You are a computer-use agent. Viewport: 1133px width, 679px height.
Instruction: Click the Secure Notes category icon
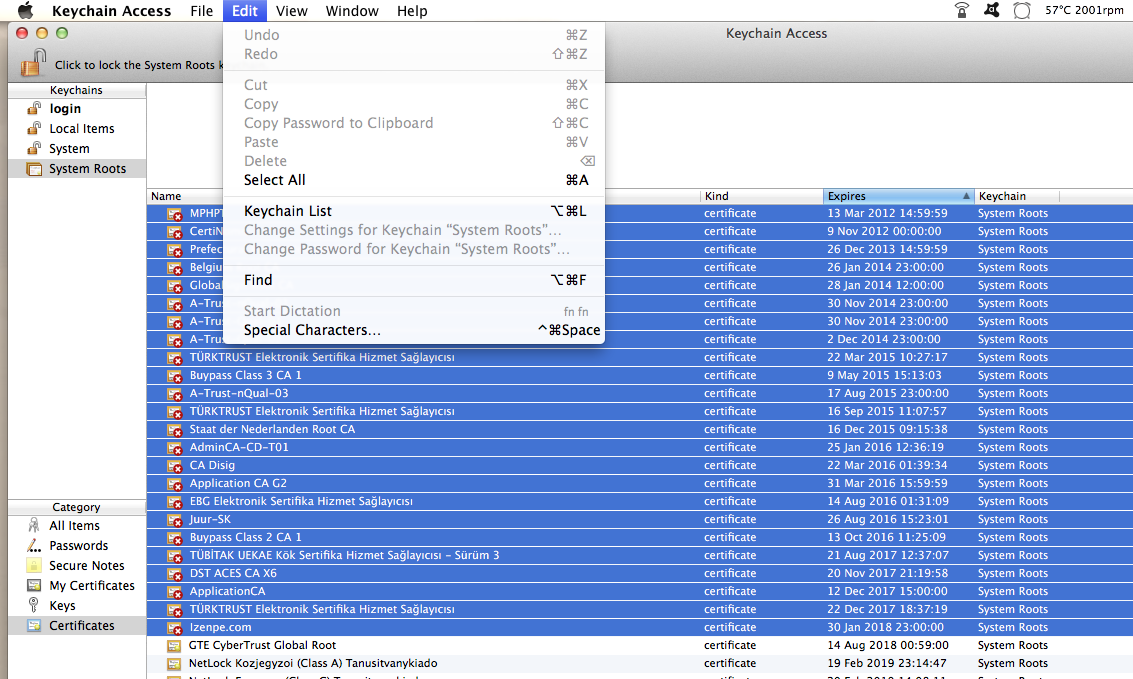[34, 566]
